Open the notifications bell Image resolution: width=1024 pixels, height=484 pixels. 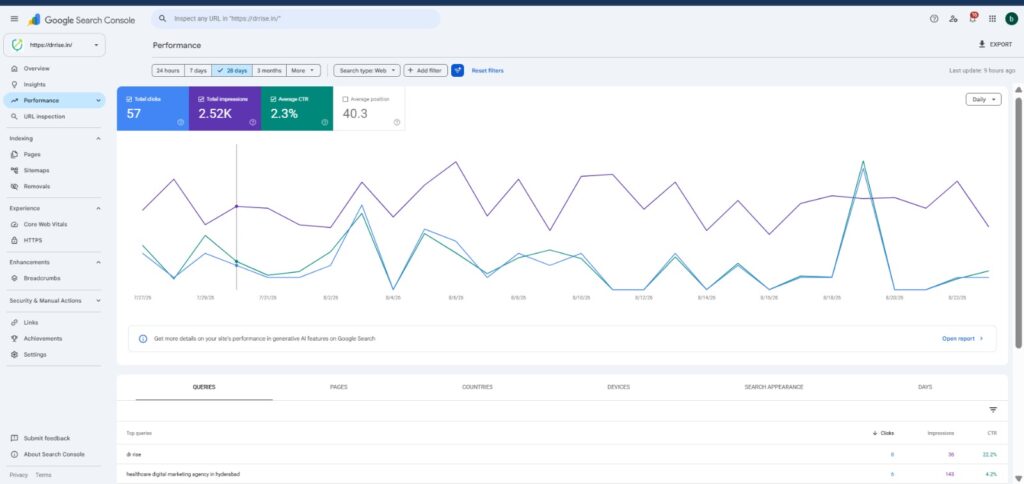(x=972, y=18)
